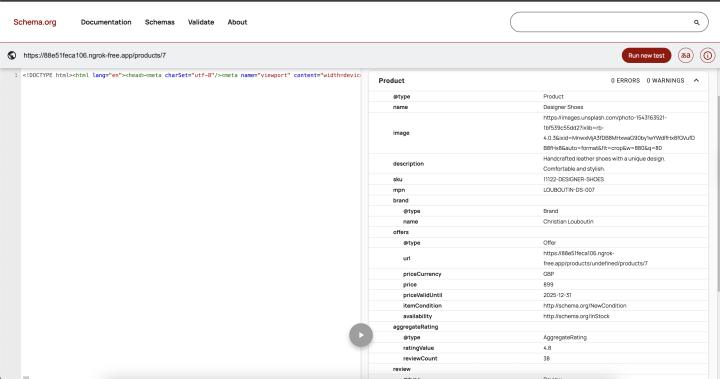Open the info circle icon
Viewport: 720px width, 379px height.
708,55
